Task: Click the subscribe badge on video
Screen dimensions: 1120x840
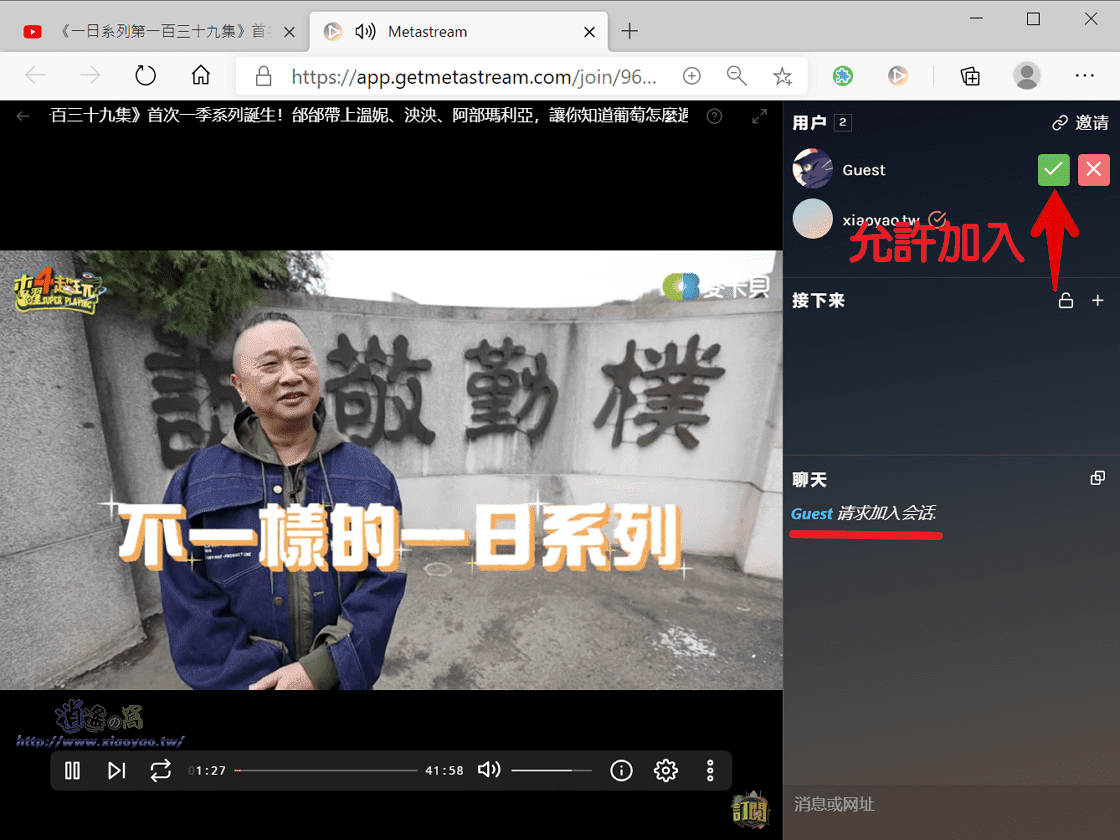Action: tap(750, 810)
